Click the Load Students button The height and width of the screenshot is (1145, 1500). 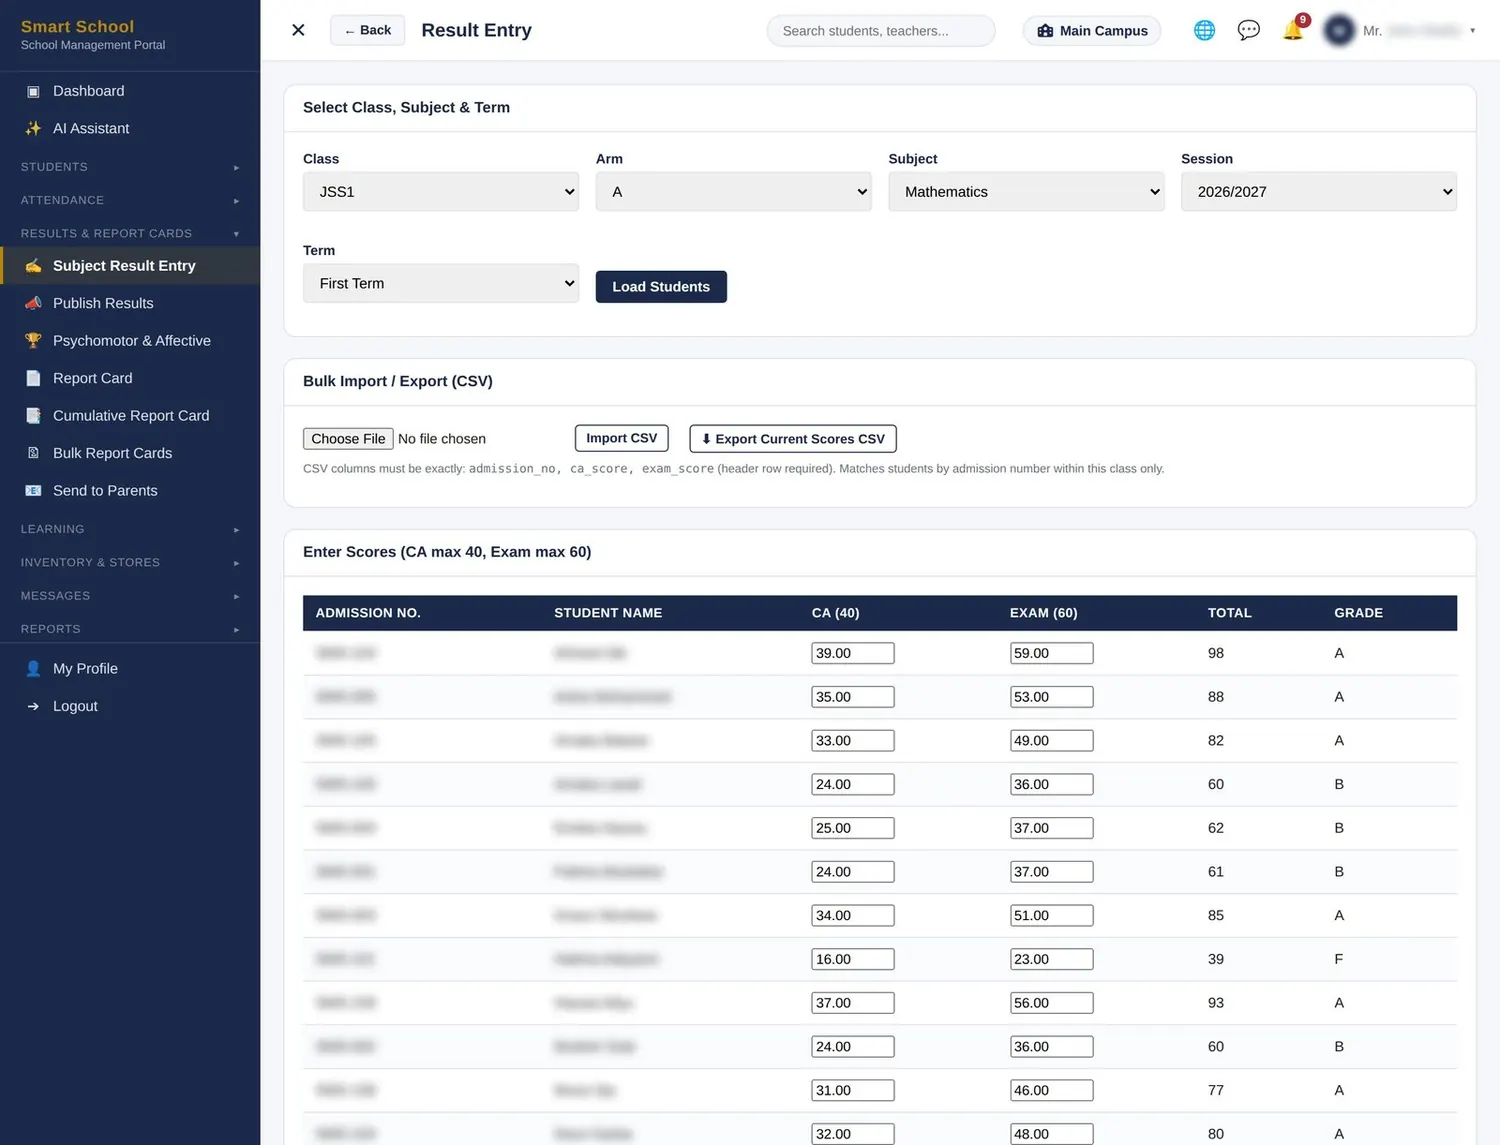pos(661,286)
